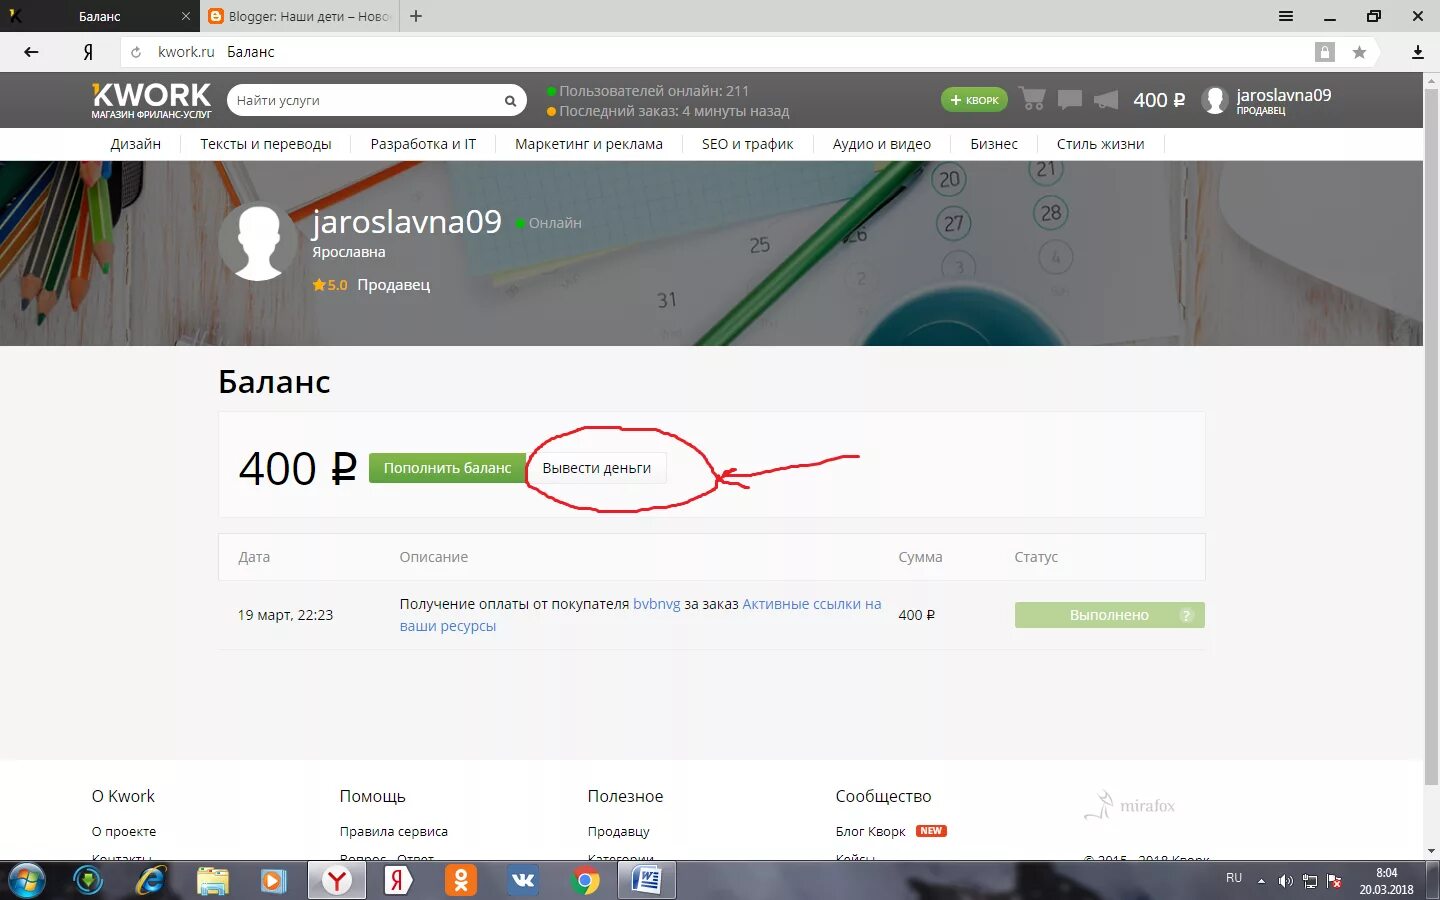Image resolution: width=1440 pixels, height=900 pixels.
Task: Click the browser back arrow
Action: 31,52
